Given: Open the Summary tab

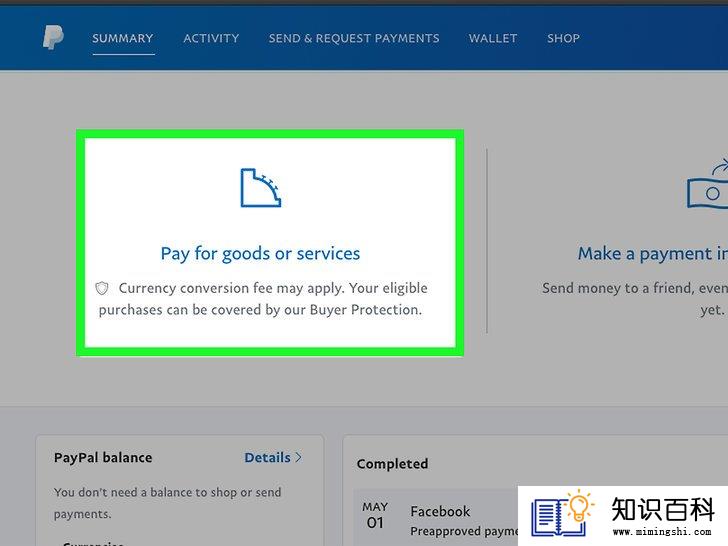Looking at the screenshot, I should click(x=123, y=38).
